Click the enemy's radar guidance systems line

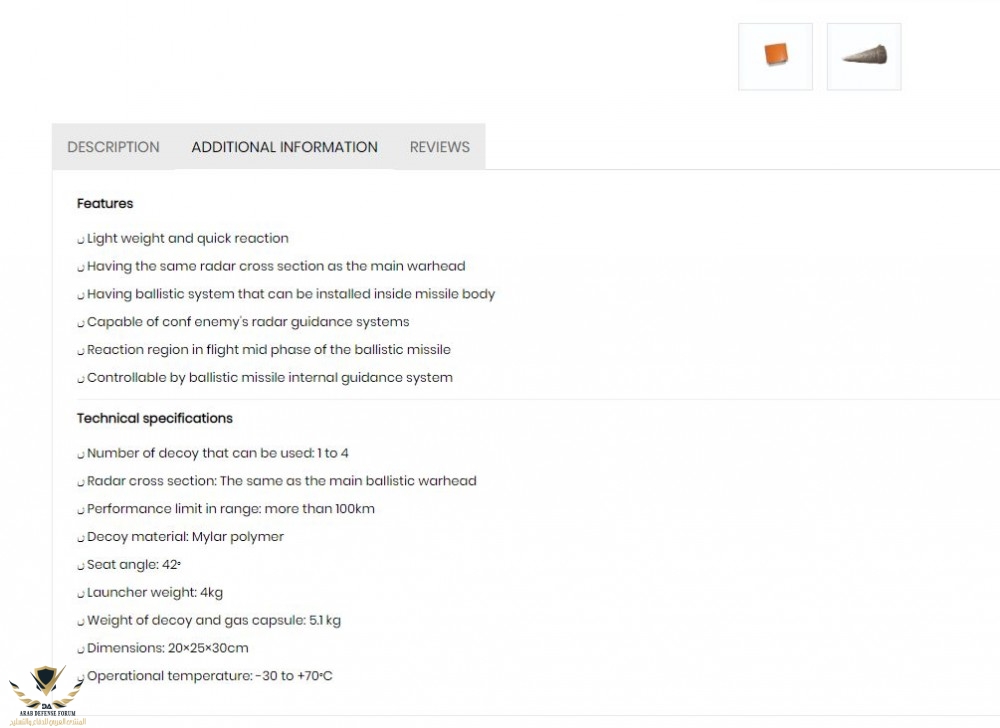(x=247, y=322)
